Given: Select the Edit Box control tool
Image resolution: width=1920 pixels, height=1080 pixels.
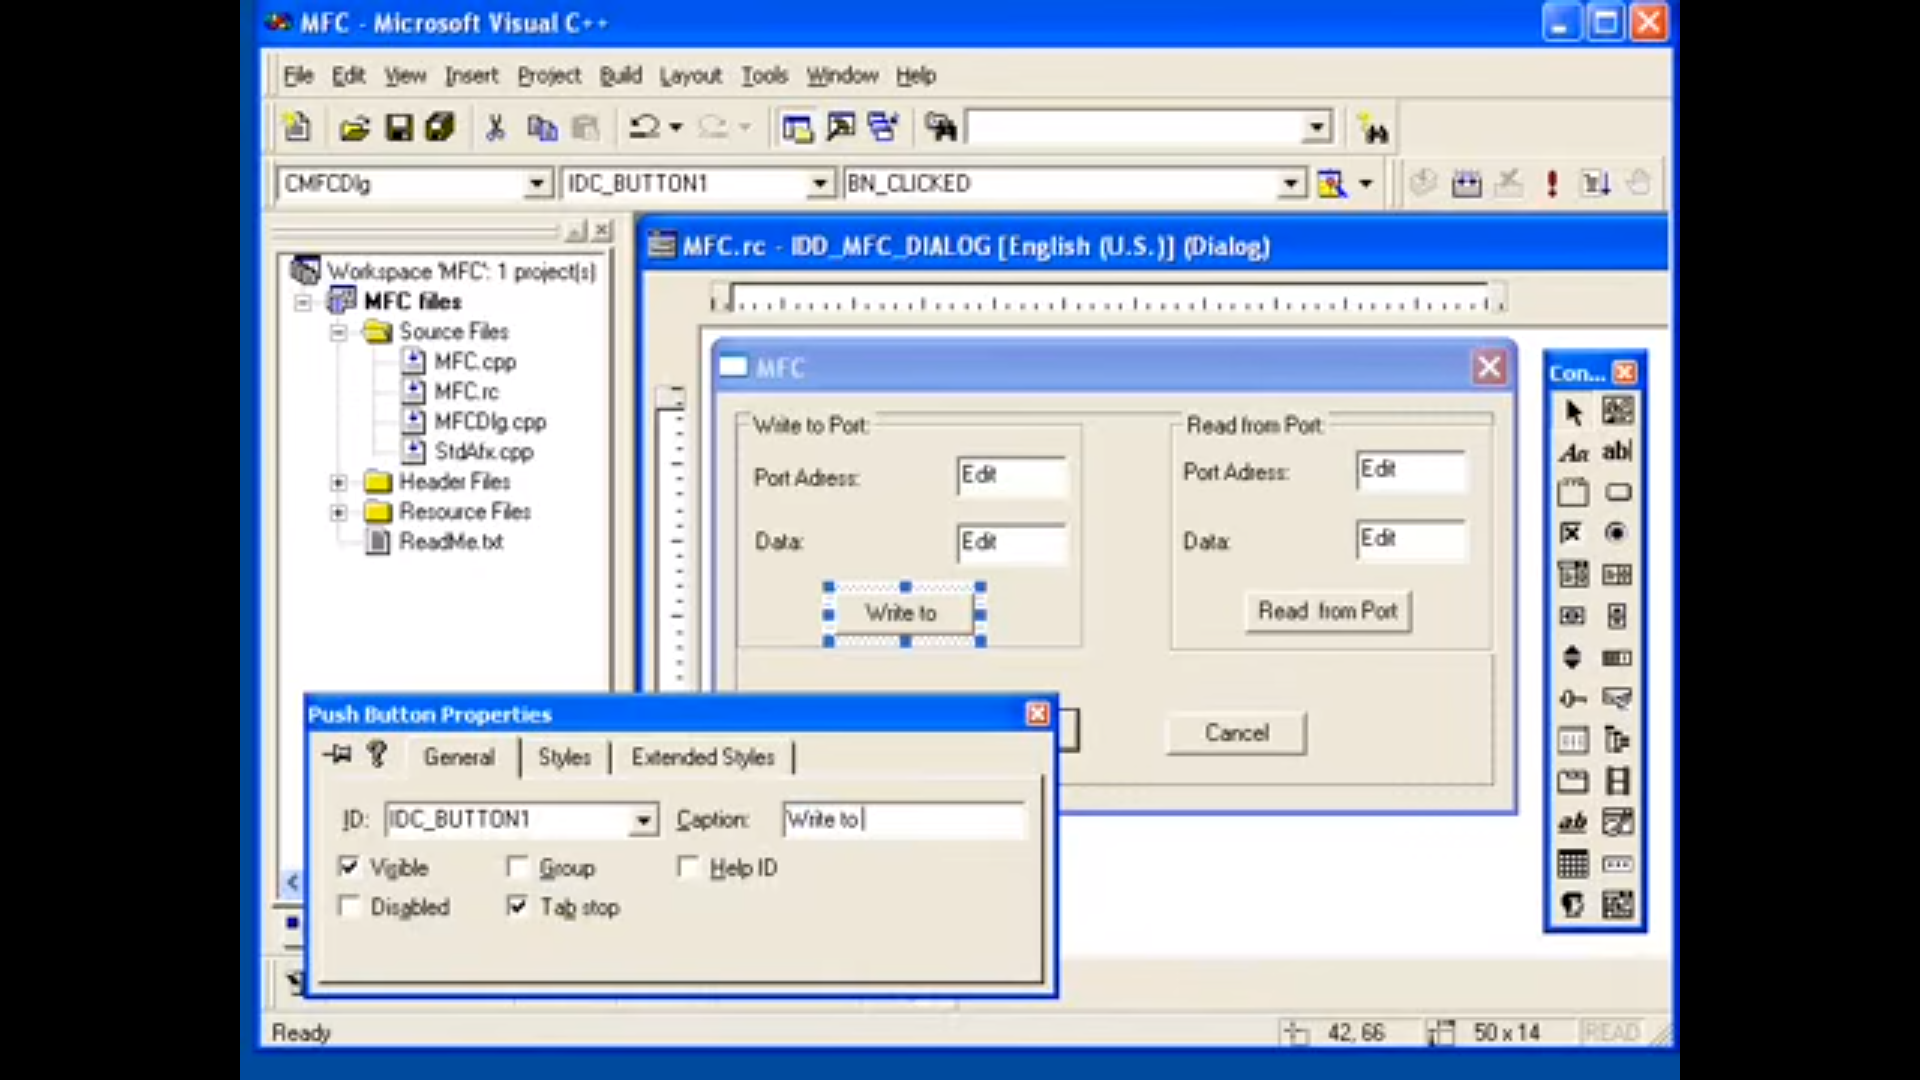Looking at the screenshot, I should 1618,453.
